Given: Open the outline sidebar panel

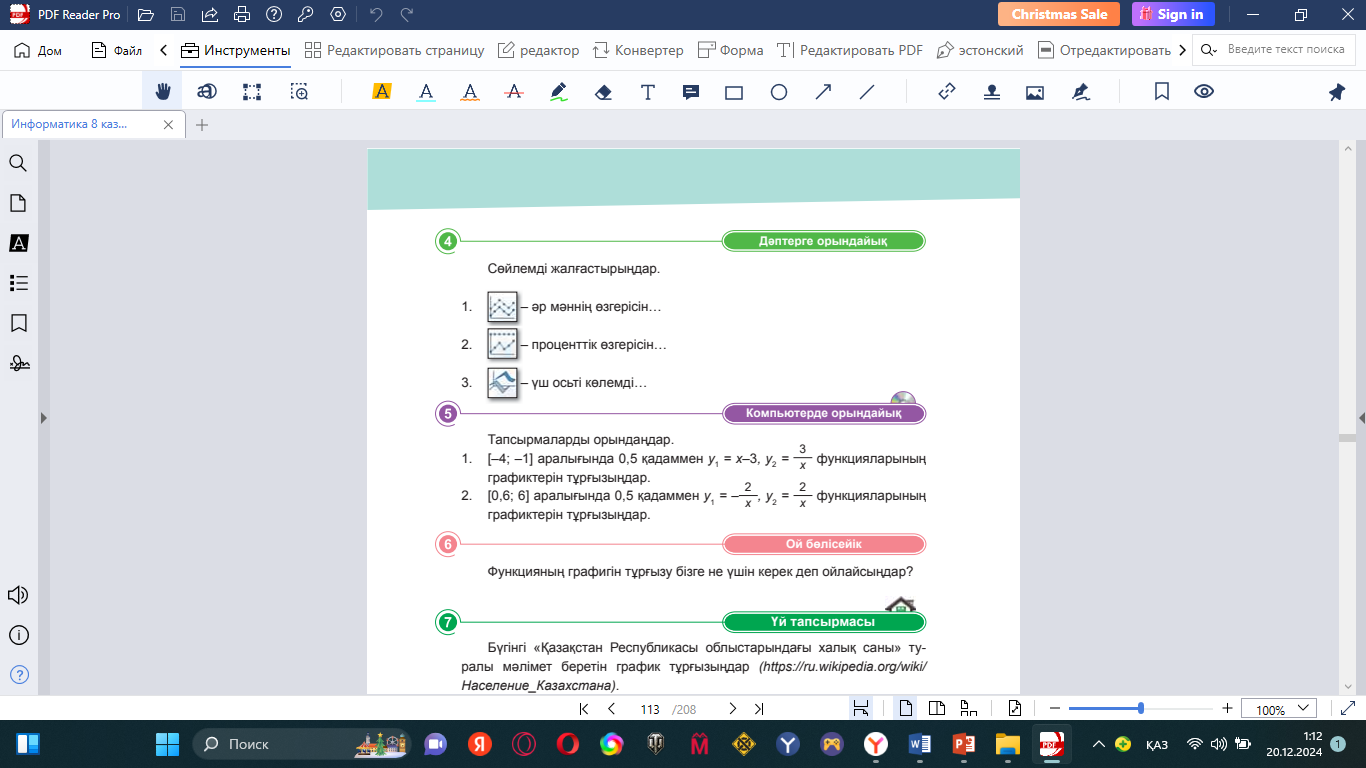Looking at the screenshot, I should point(18,283).
